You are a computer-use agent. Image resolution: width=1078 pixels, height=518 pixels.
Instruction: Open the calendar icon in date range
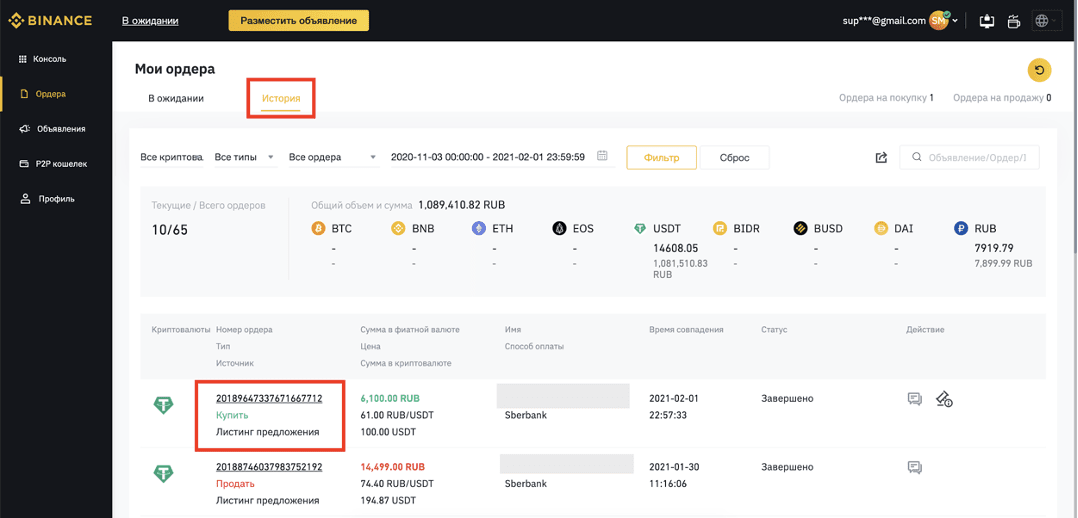pos(602,156)
